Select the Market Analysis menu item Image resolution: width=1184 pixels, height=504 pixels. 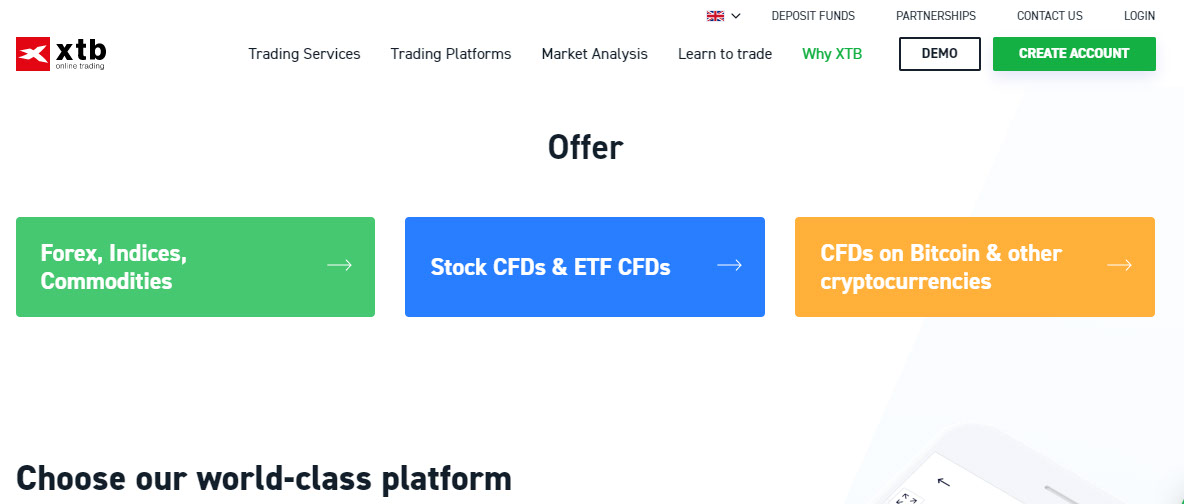pyautogui.click(x=595, y=54)
